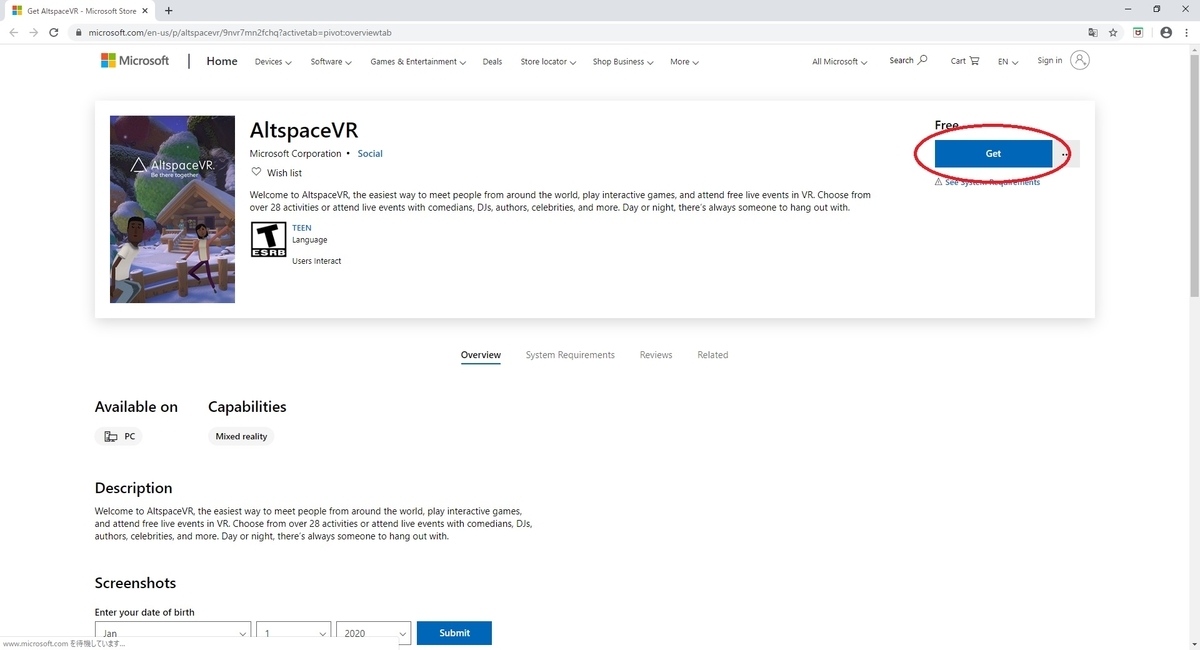The width and height of the screenshot is (1200, 650).
Task: Expand the Shop Business menu
Action: [622, 61]
